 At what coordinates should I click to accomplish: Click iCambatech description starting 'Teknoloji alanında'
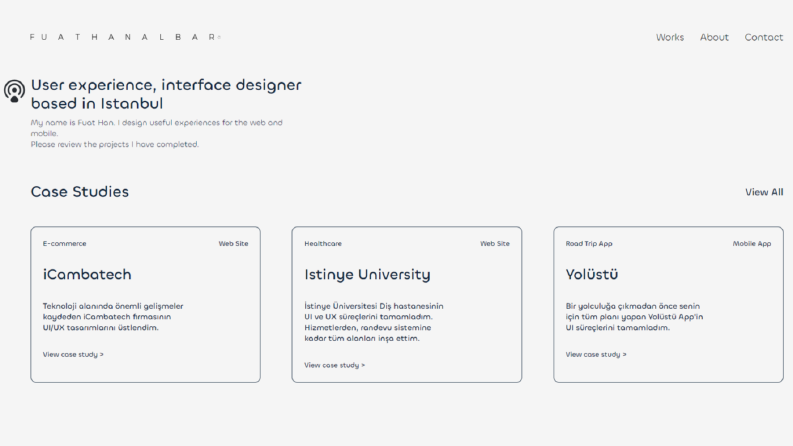point(113,317)
